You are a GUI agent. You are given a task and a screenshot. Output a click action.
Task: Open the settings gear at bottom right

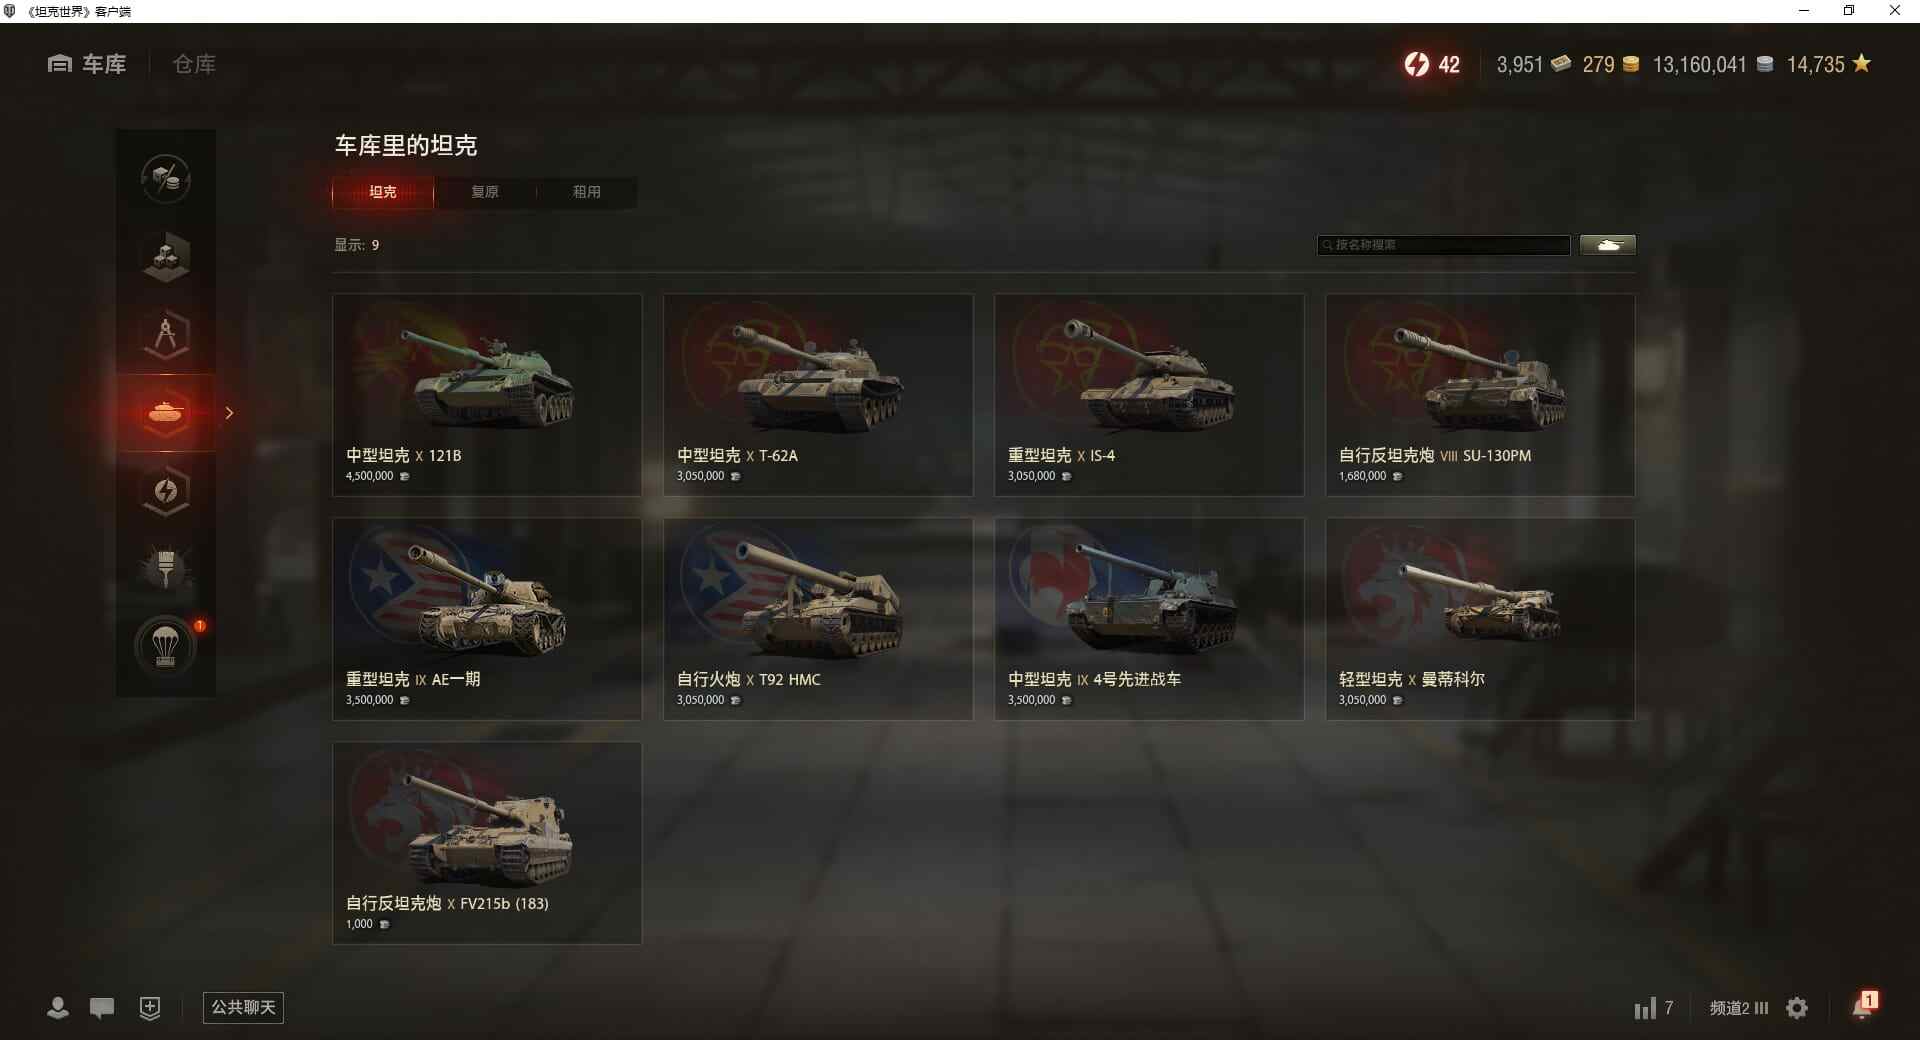1797,1007
